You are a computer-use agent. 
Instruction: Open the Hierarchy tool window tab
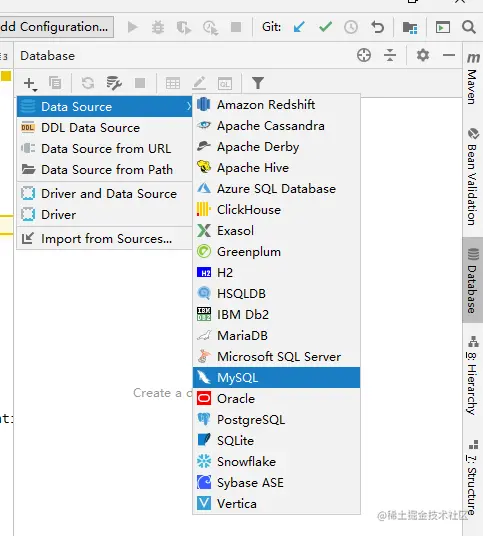(x=473, y=375)
